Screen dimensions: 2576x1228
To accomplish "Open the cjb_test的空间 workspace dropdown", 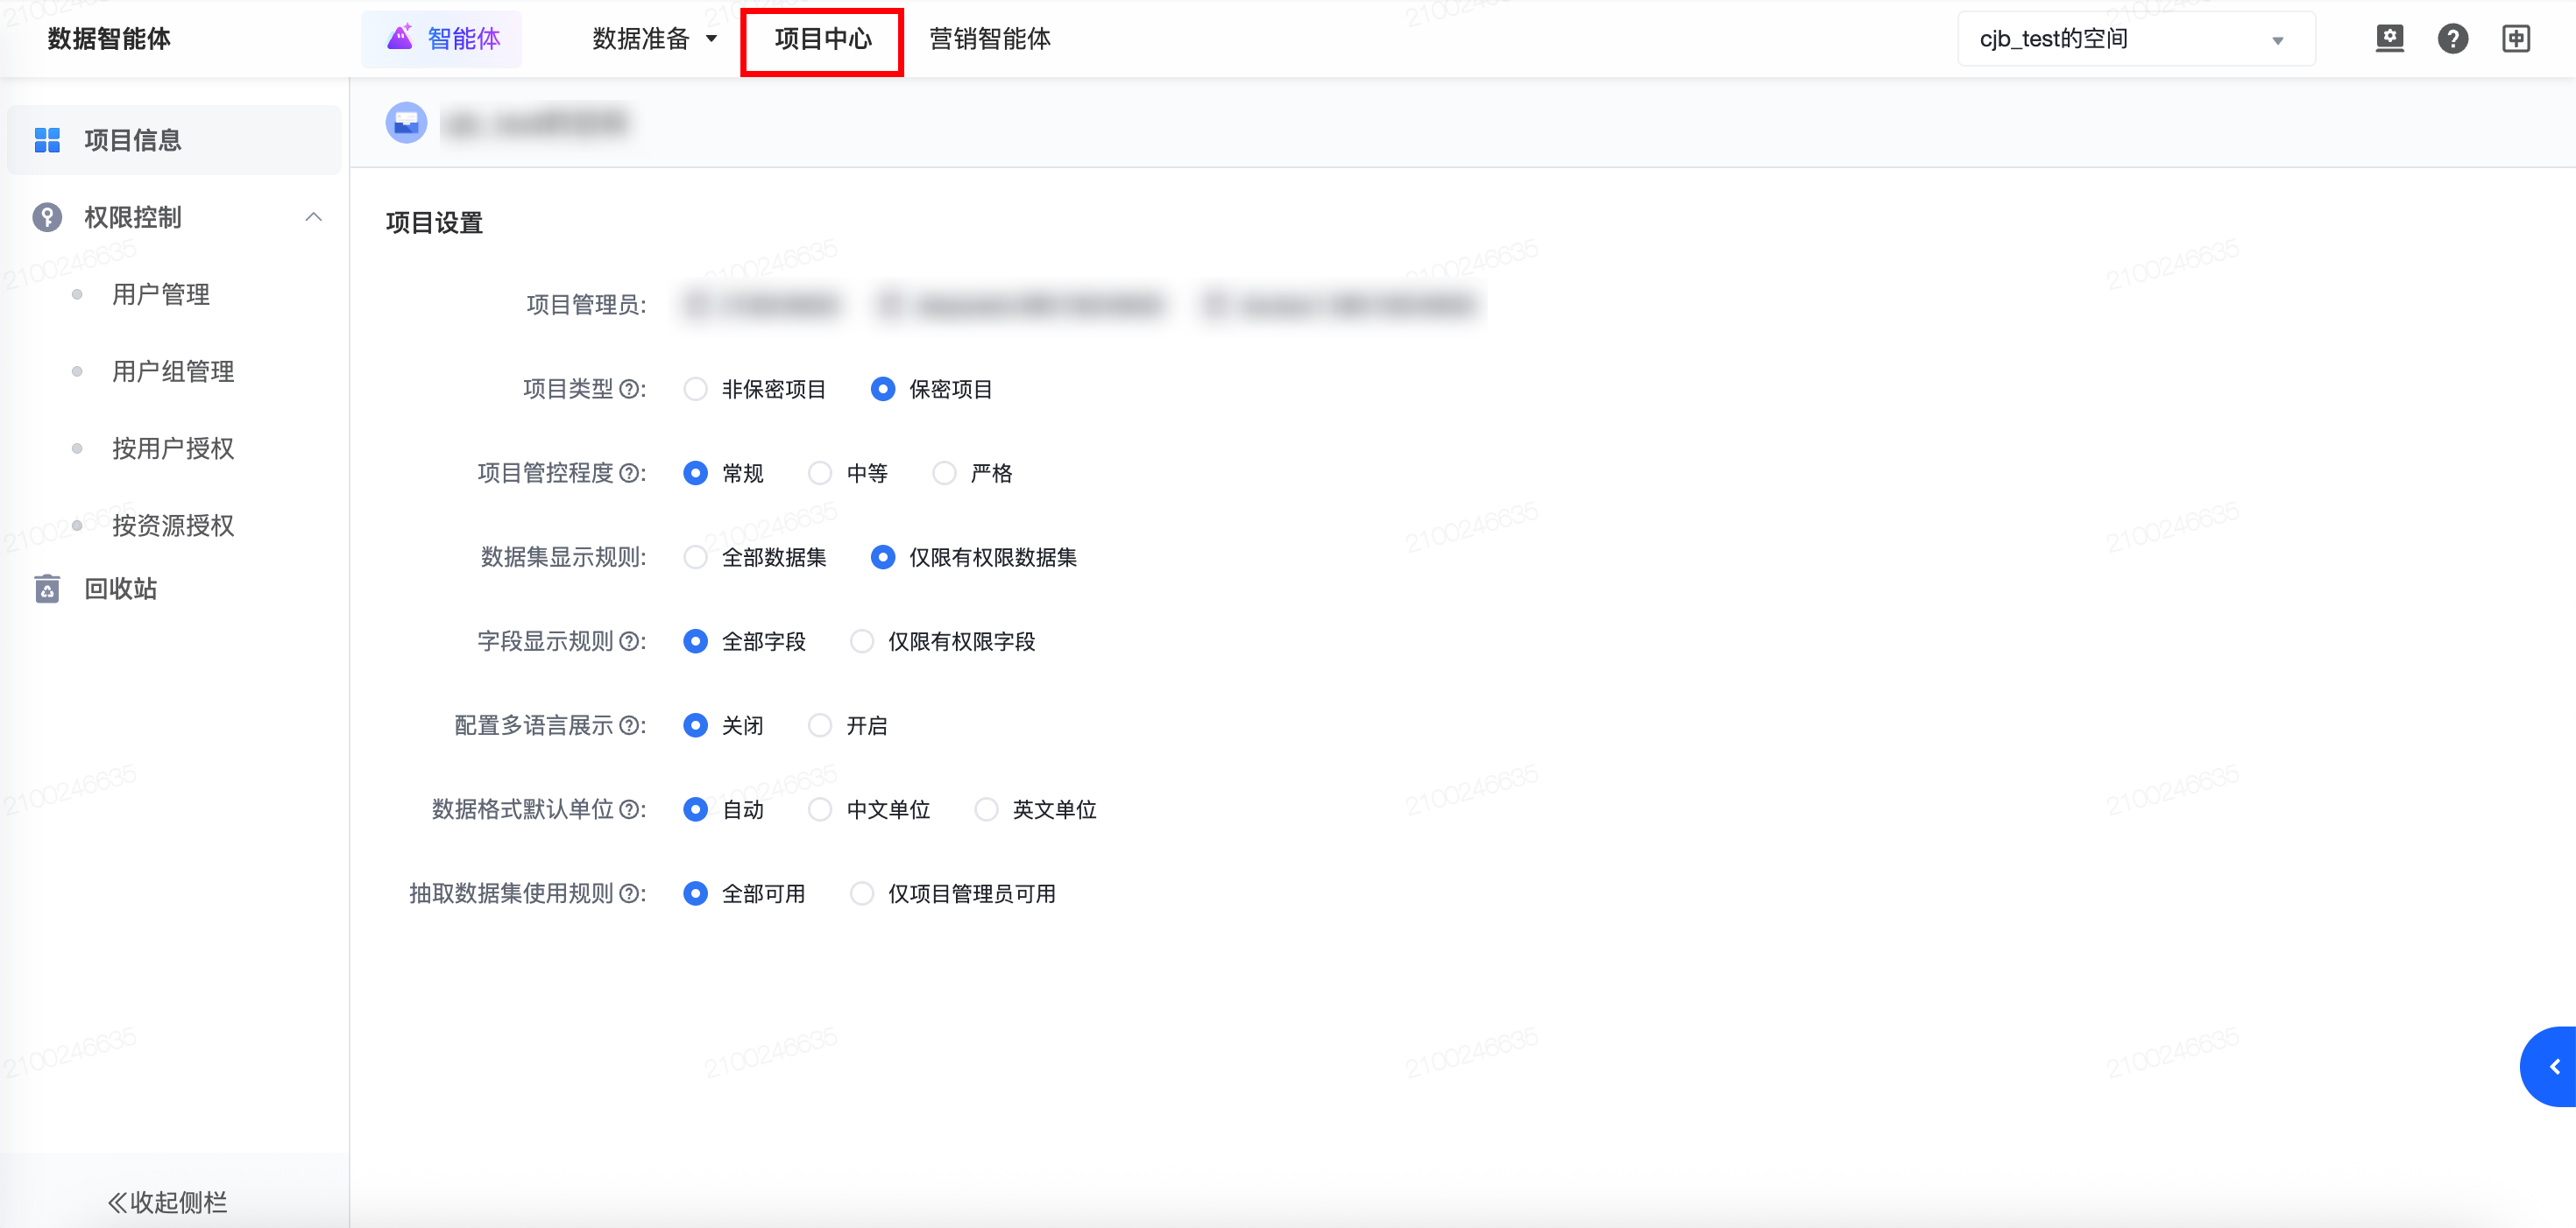I will click(x=2135, y=39).
